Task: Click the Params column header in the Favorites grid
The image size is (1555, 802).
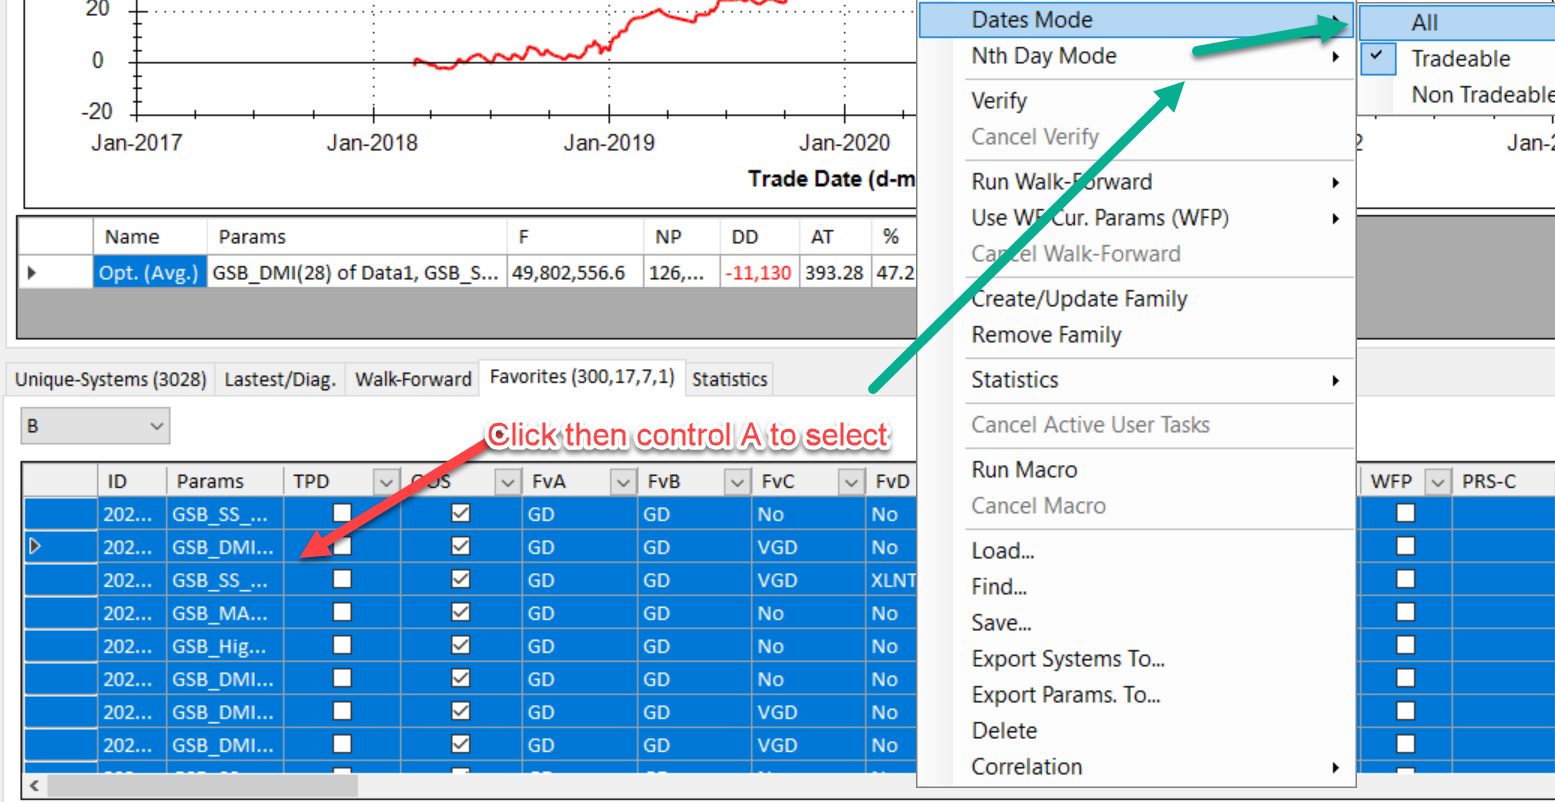Action: tap(210, 481)
